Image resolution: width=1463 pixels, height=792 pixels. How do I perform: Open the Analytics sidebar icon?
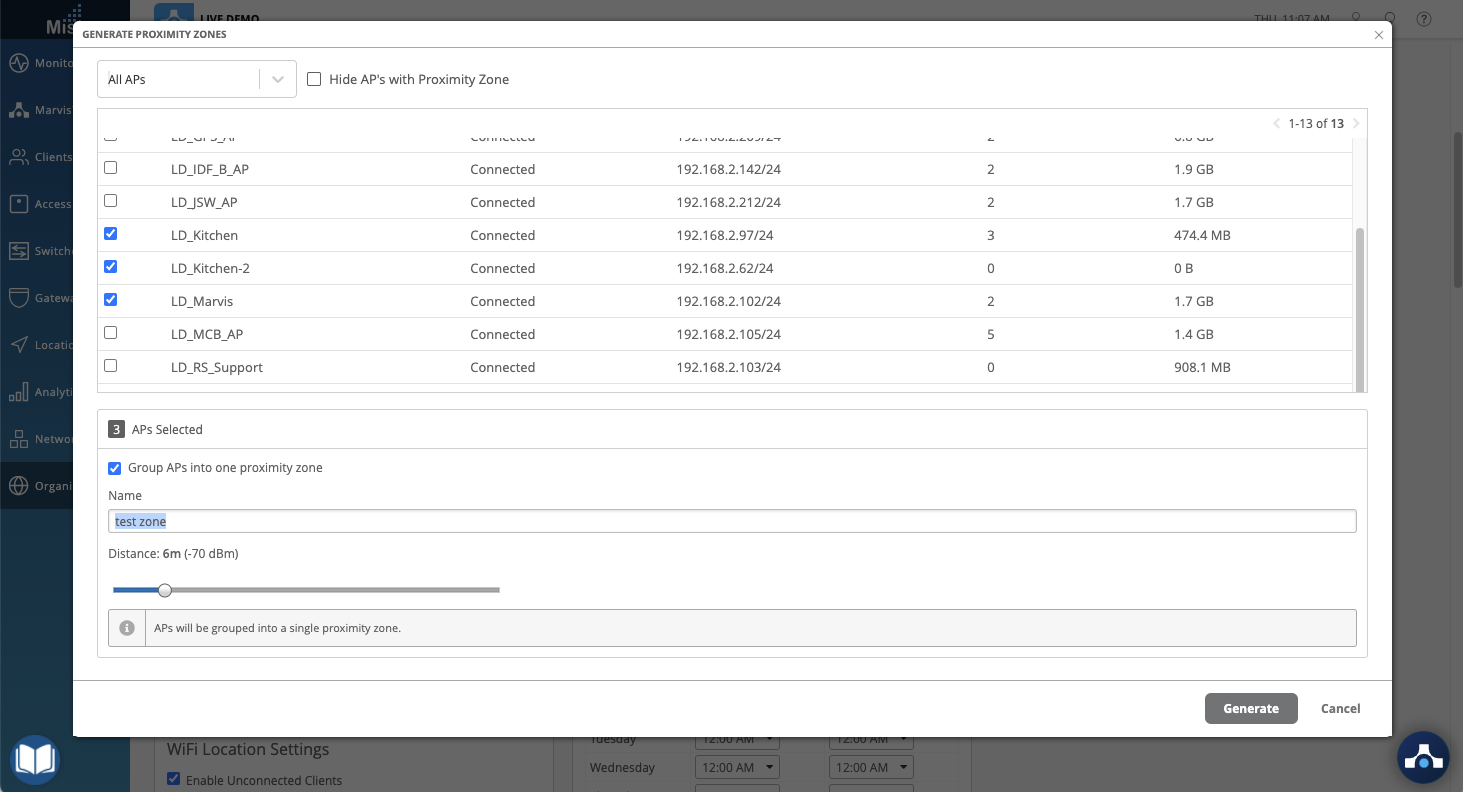click(x=18, y=392)
